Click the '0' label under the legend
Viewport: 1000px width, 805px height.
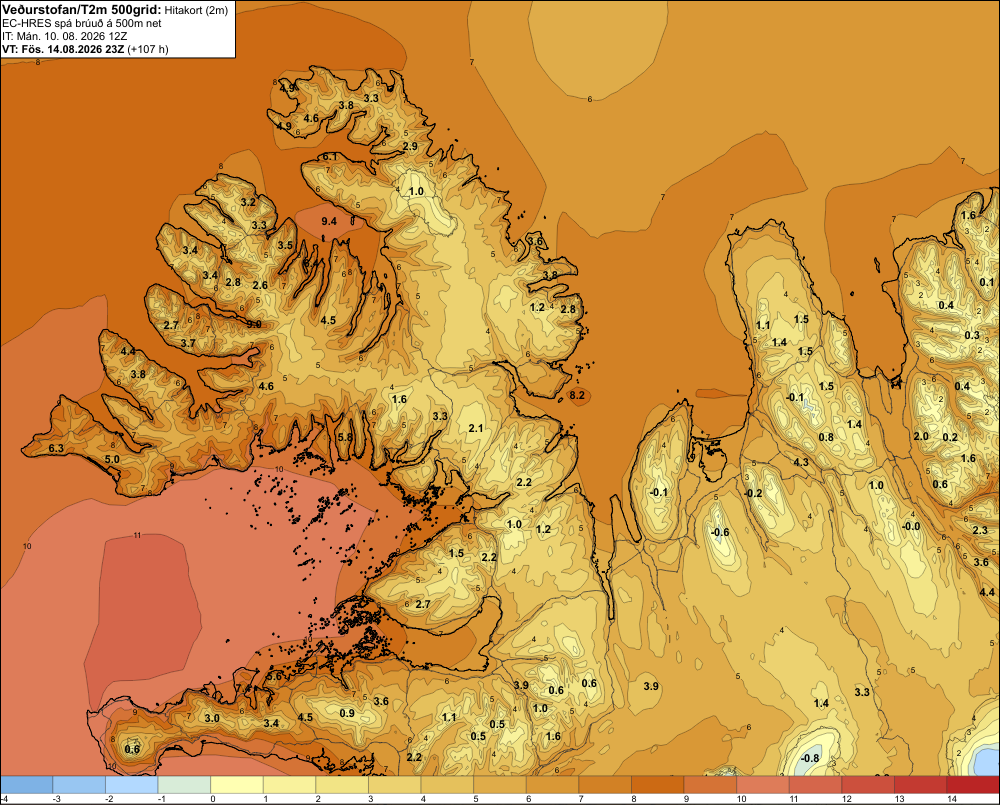pos(213,799)
